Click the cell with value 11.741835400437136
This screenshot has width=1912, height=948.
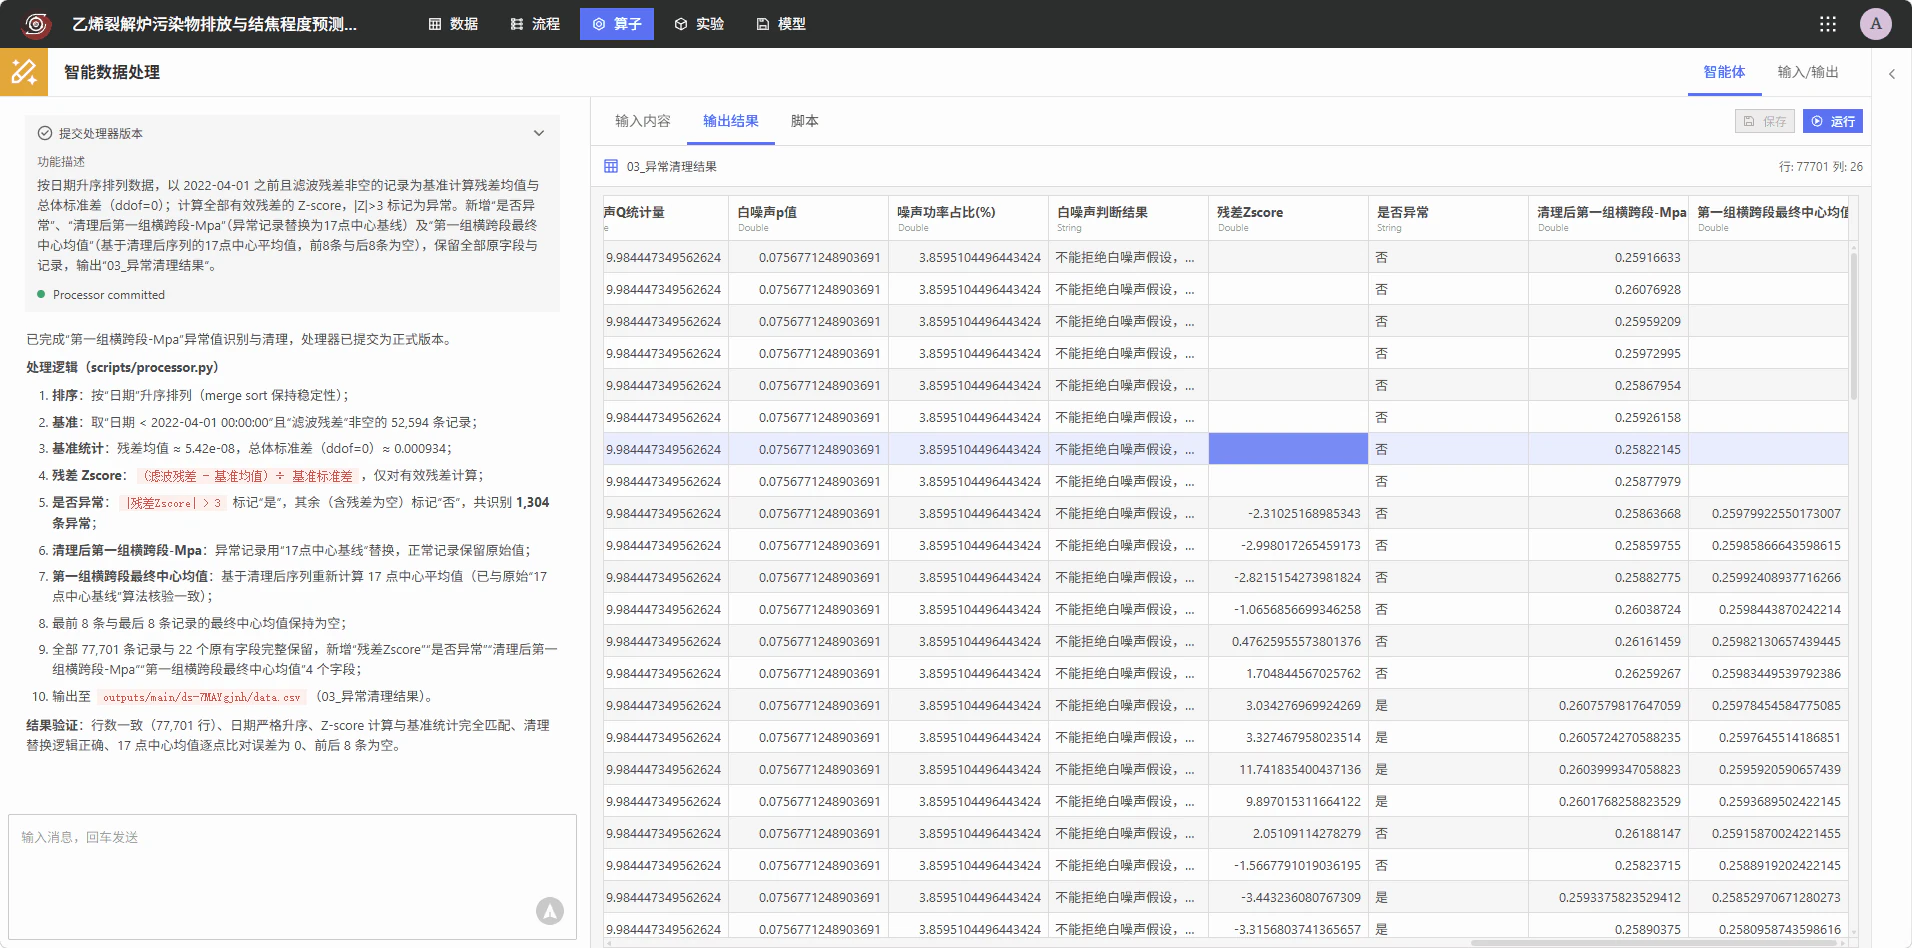click(1288, 769)
